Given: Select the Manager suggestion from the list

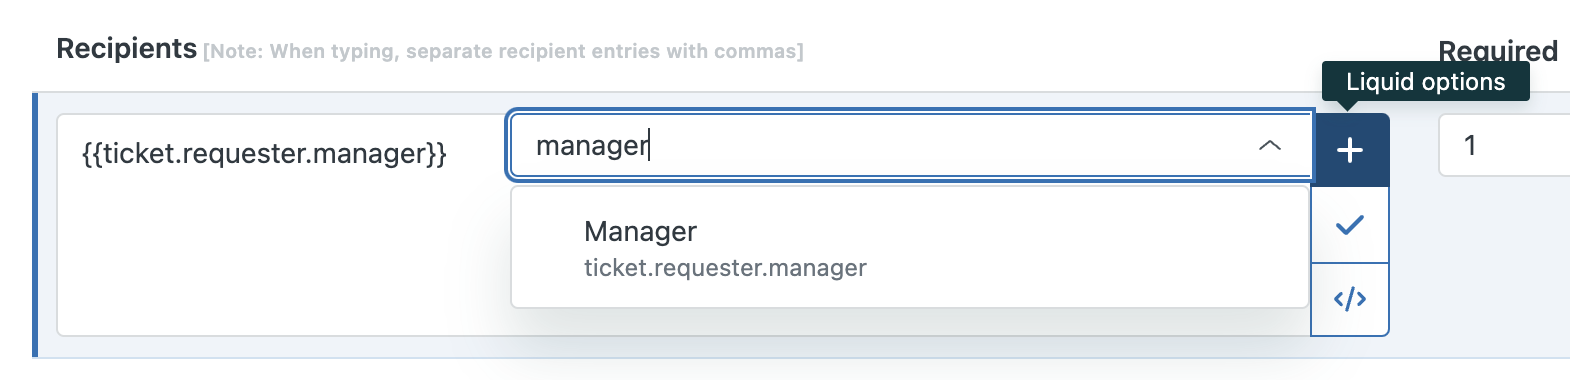Looking at the screenshot, I should (910, 248).
